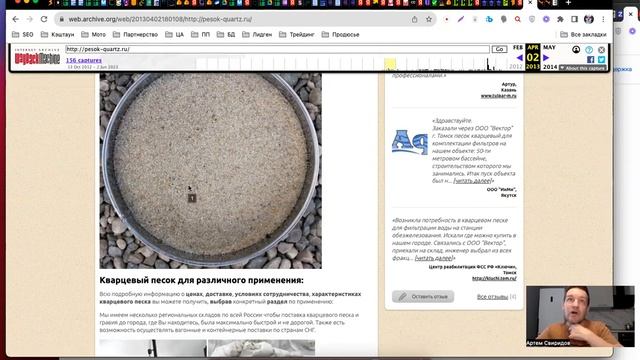Open the Трейдинг bookmarks folder
640x360 pixels.
tap(297, 35)
